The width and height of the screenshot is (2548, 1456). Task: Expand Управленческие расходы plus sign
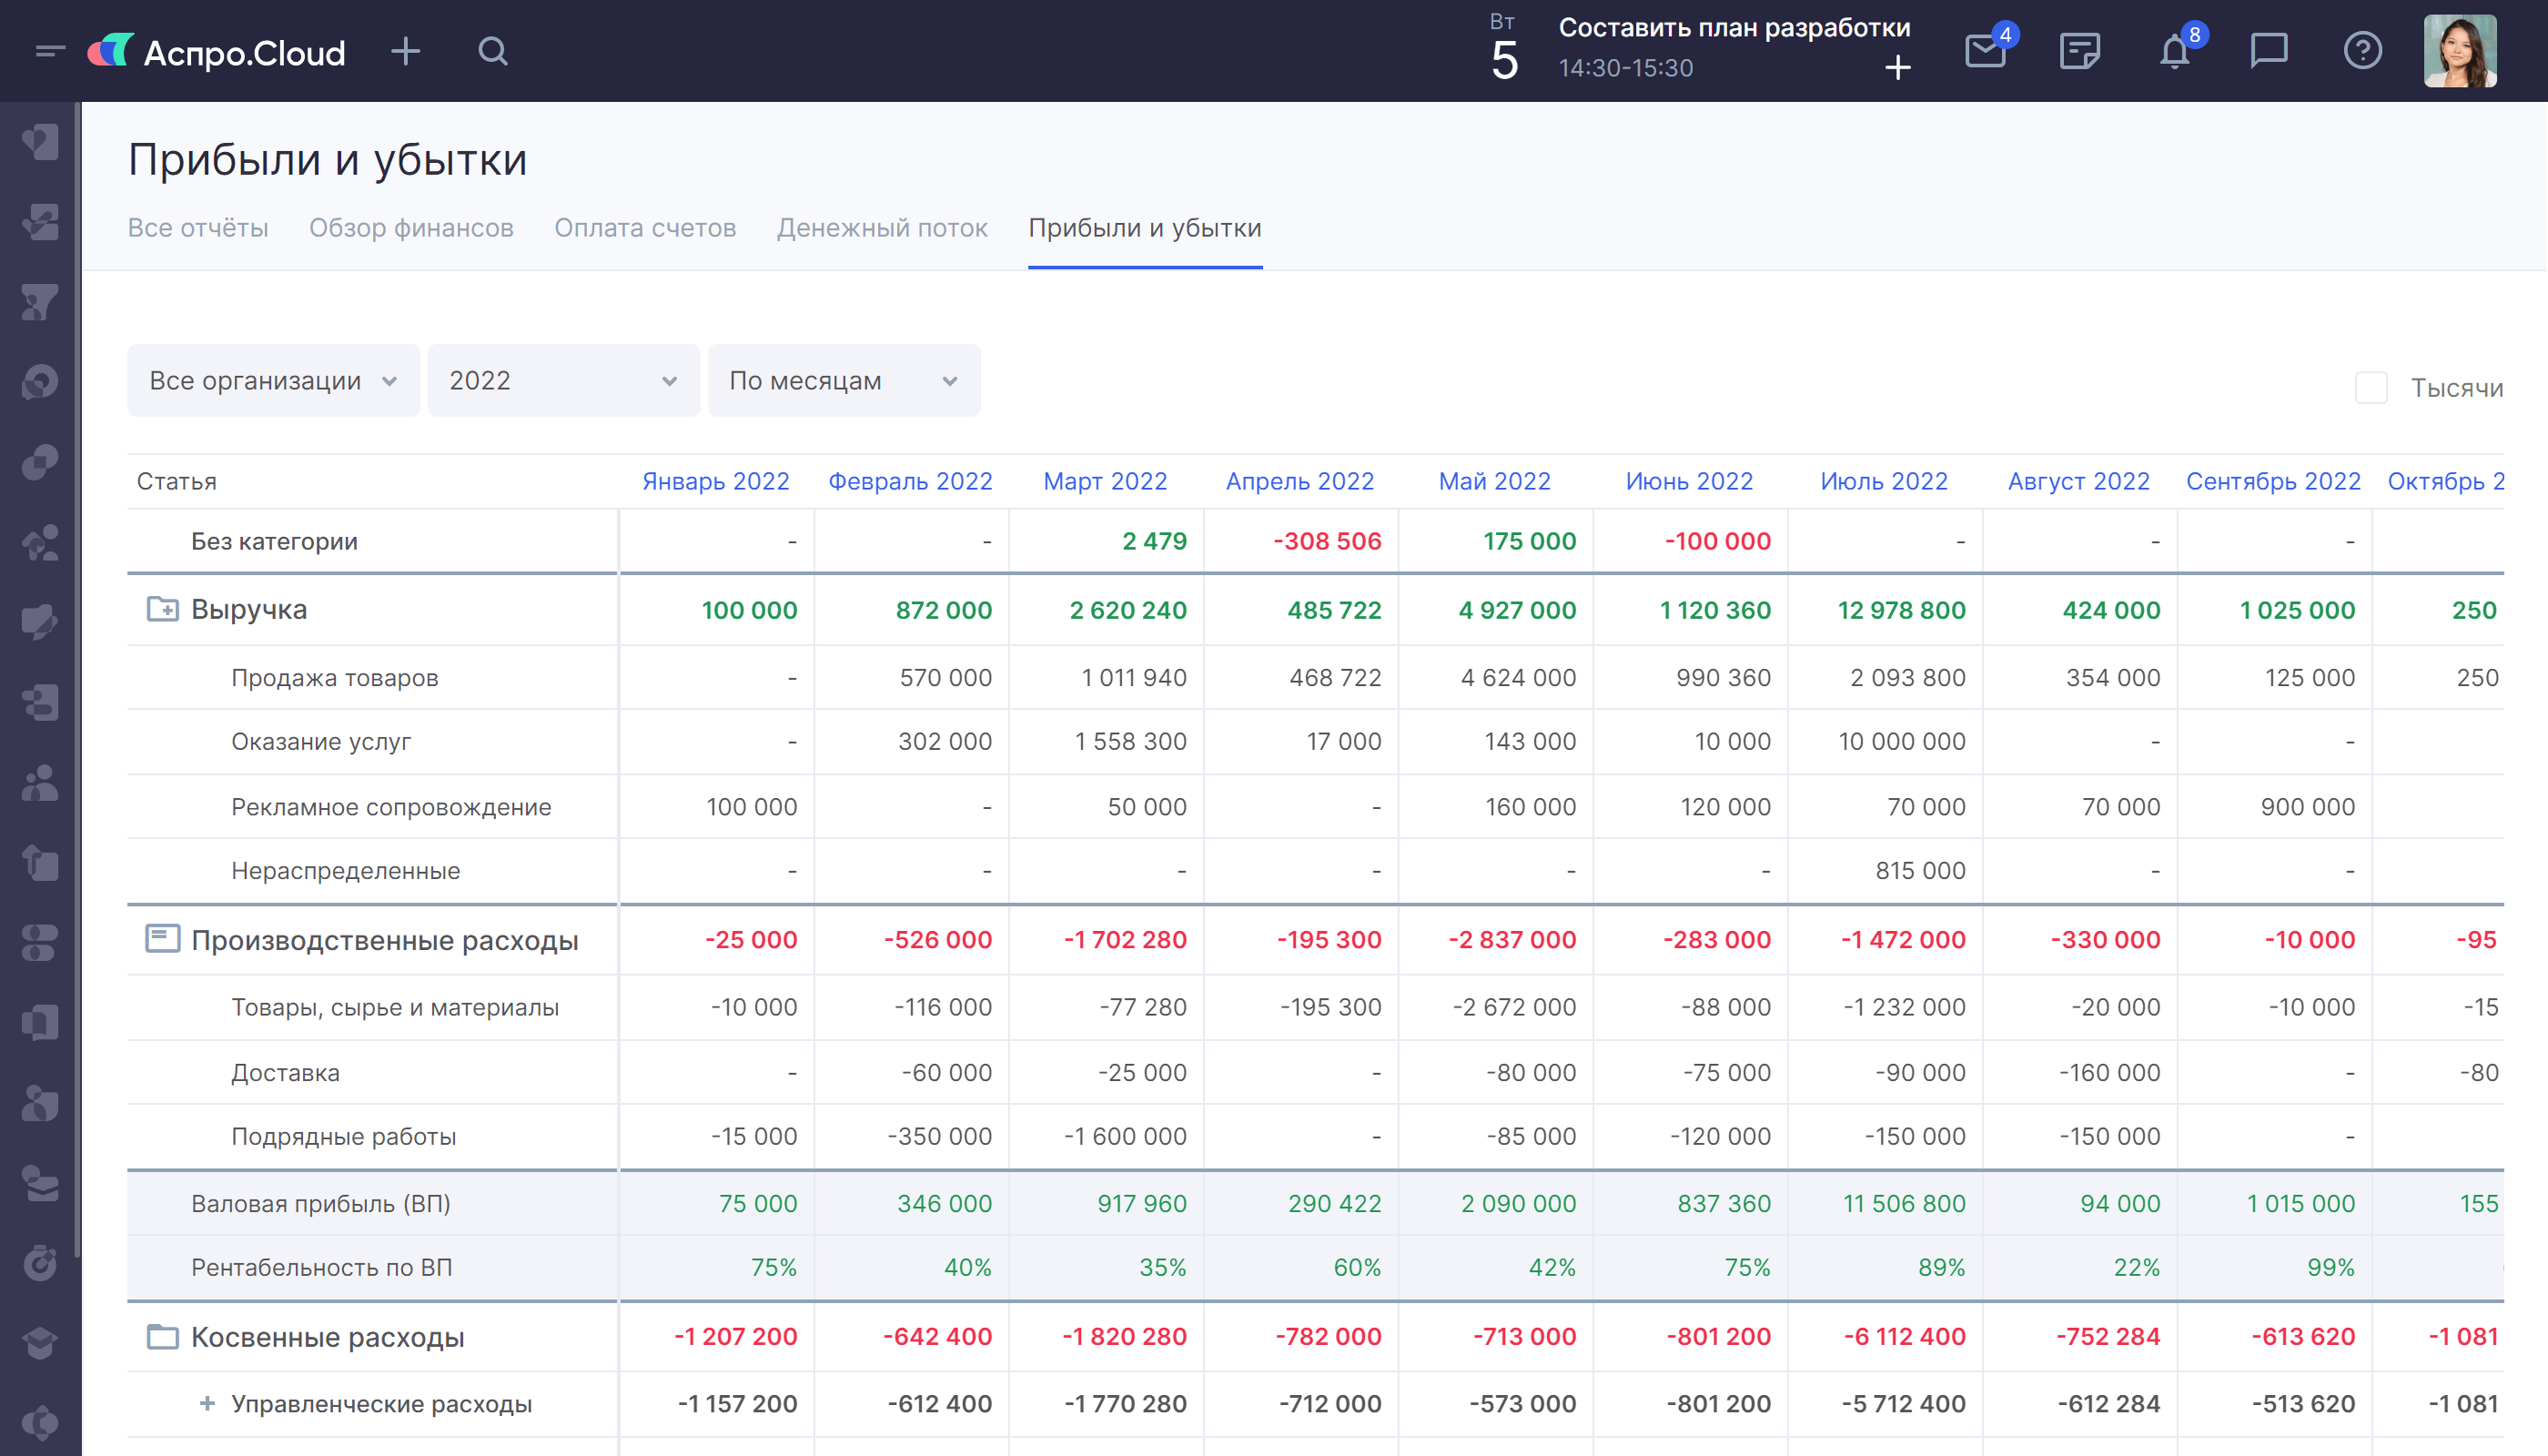click(207, 1403)
